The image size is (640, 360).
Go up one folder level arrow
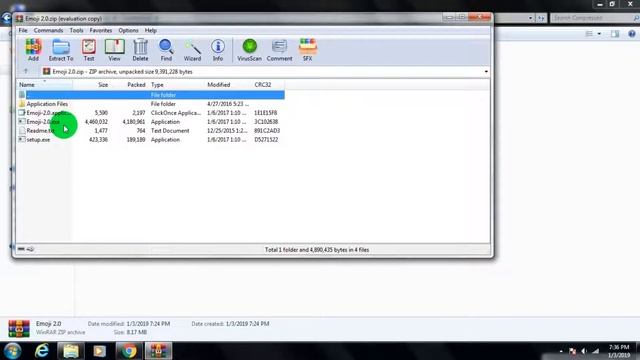(26, 71)
